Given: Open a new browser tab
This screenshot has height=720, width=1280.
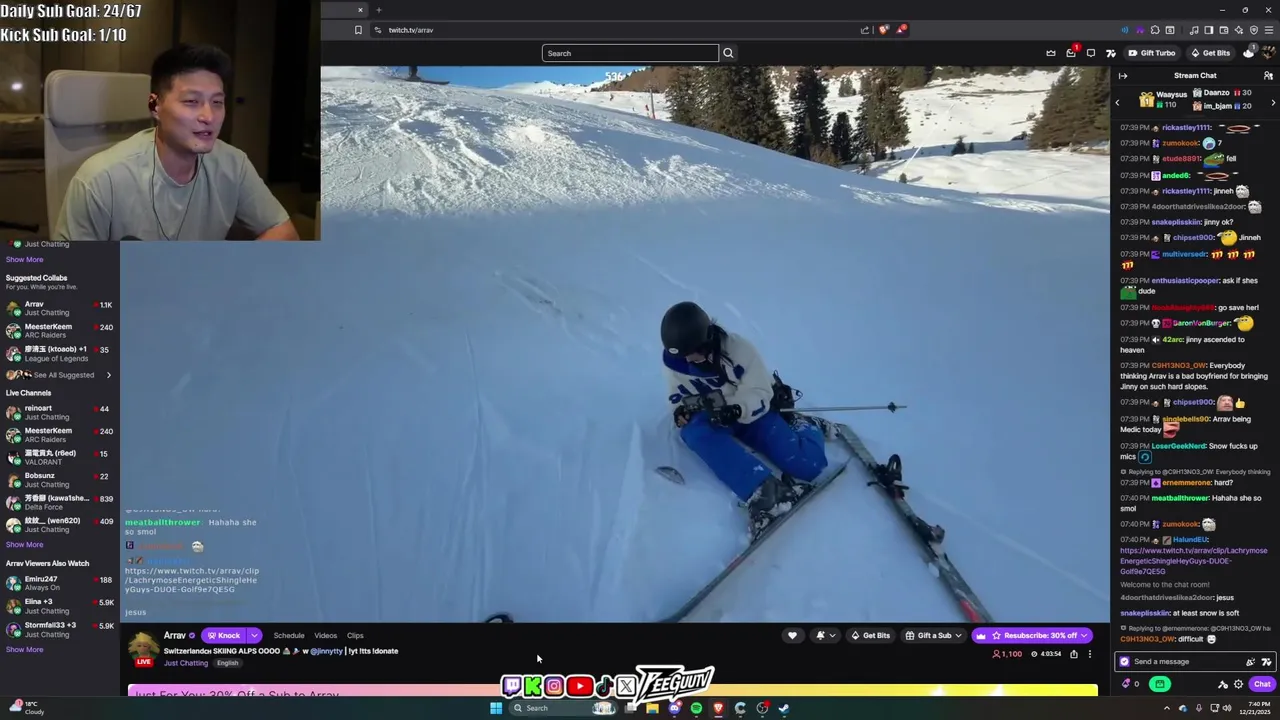Looking at the screenshot, I should click(378, 10).
